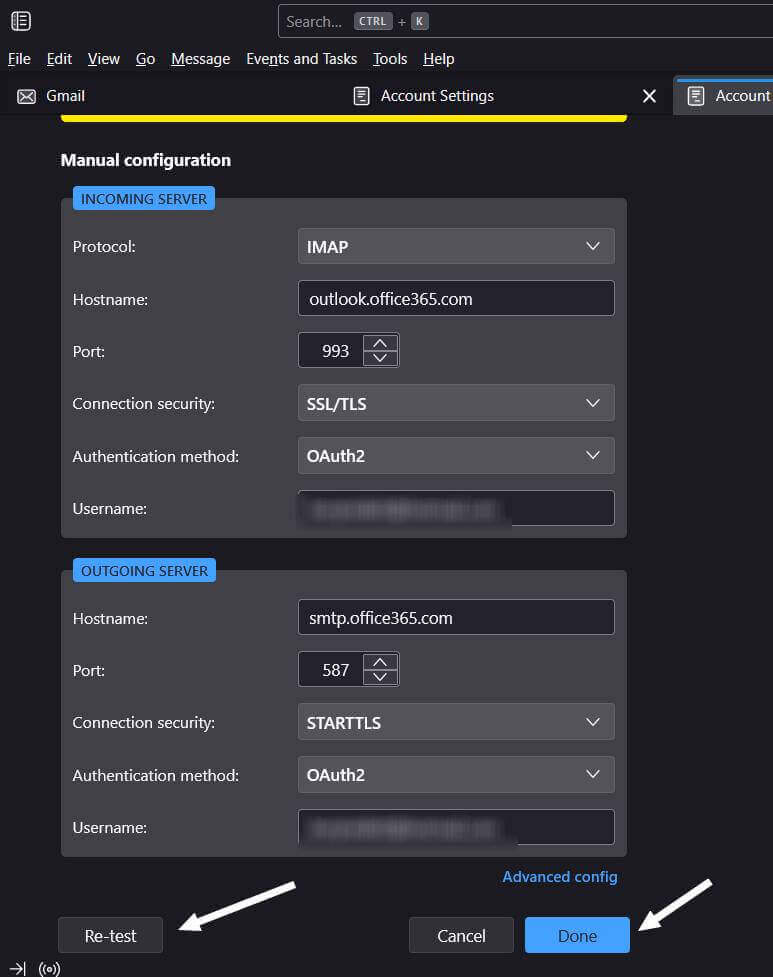Viewport: 773px width, 977px height.
Task: Open the View menu
Action: pyautogui.click(x=103, y=59)
